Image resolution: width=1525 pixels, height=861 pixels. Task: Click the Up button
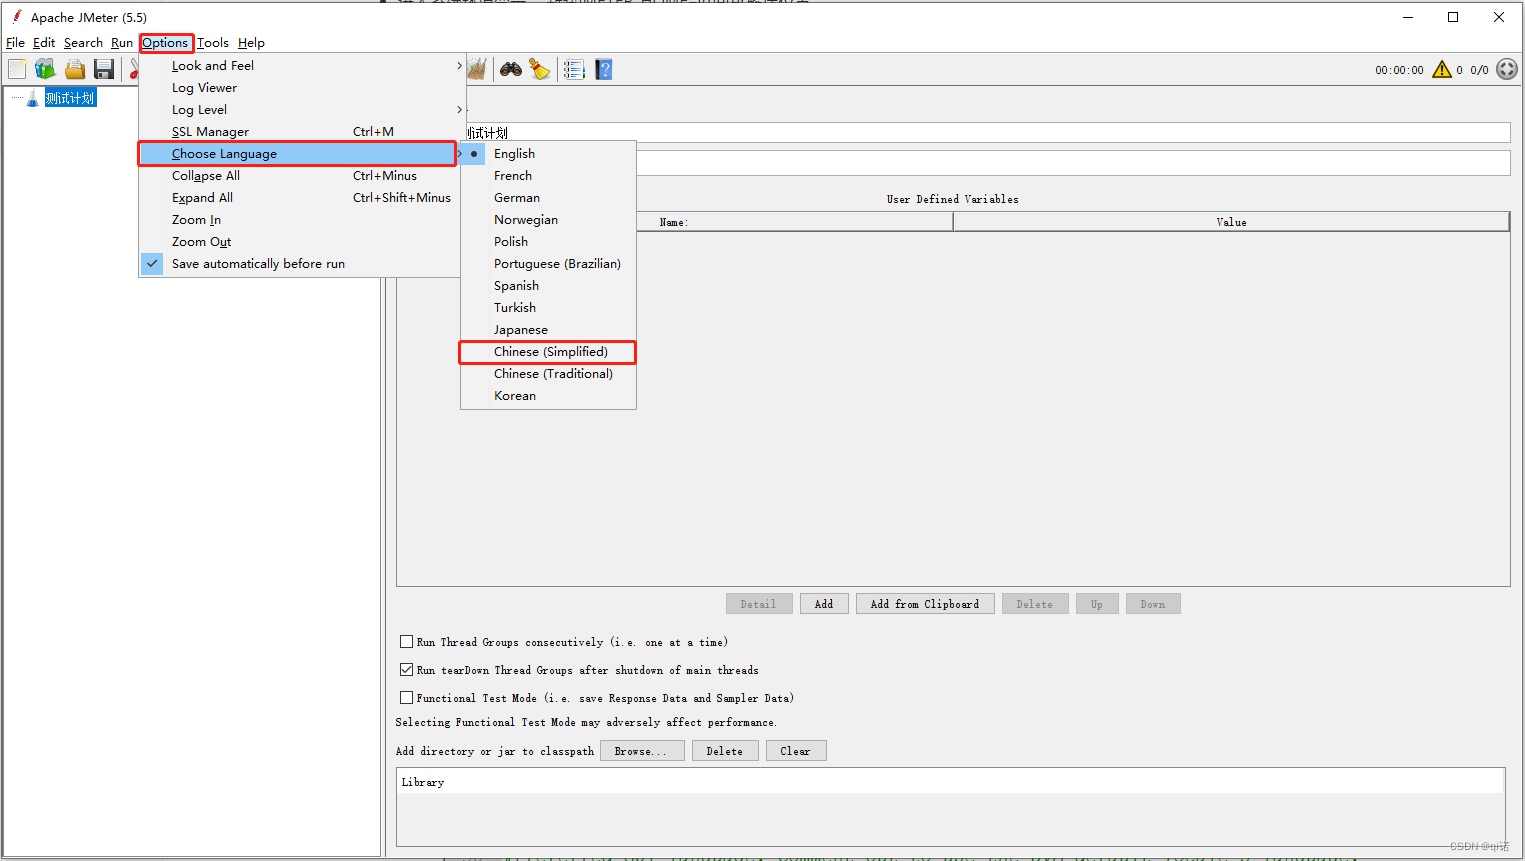pos(1097,604)
